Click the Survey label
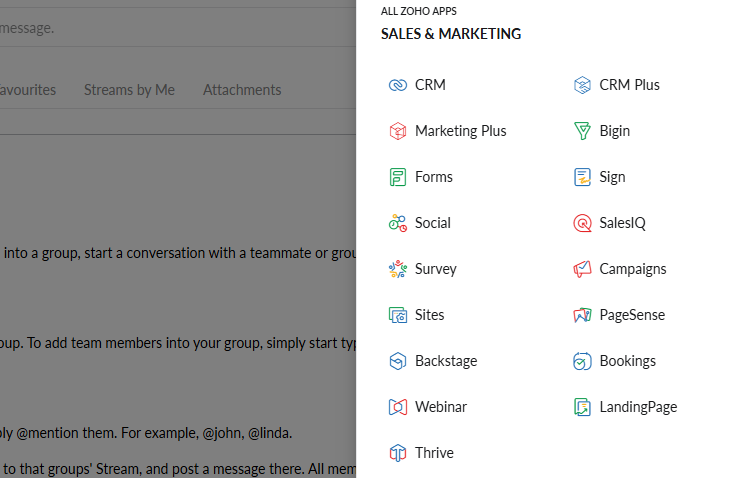The width and height of the screenshot is (740, 478). pos(436,269)
